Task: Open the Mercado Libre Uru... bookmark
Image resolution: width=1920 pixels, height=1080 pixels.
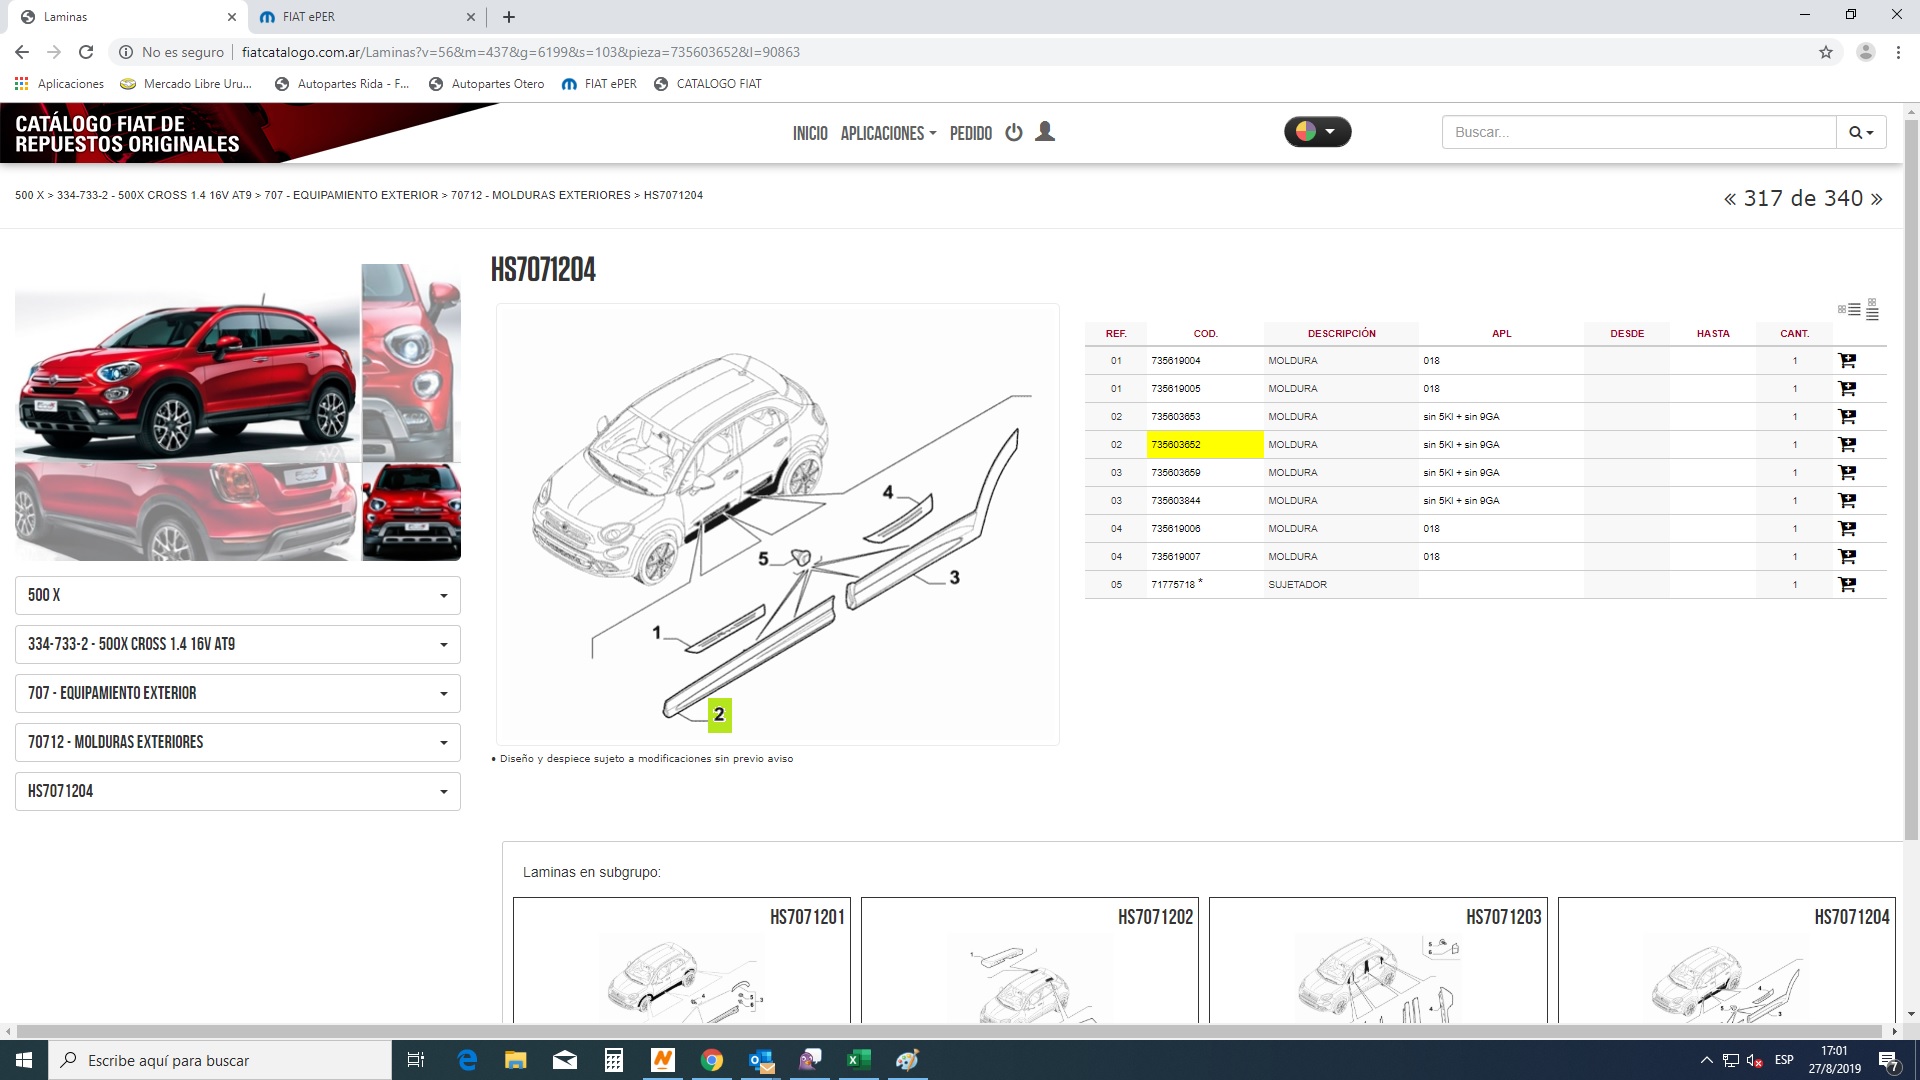Action: pos(186,84)
